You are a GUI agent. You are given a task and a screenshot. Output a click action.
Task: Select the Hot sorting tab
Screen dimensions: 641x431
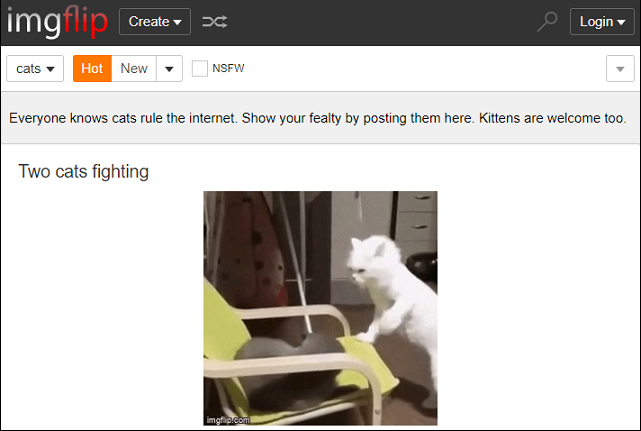tap(92, 69)
